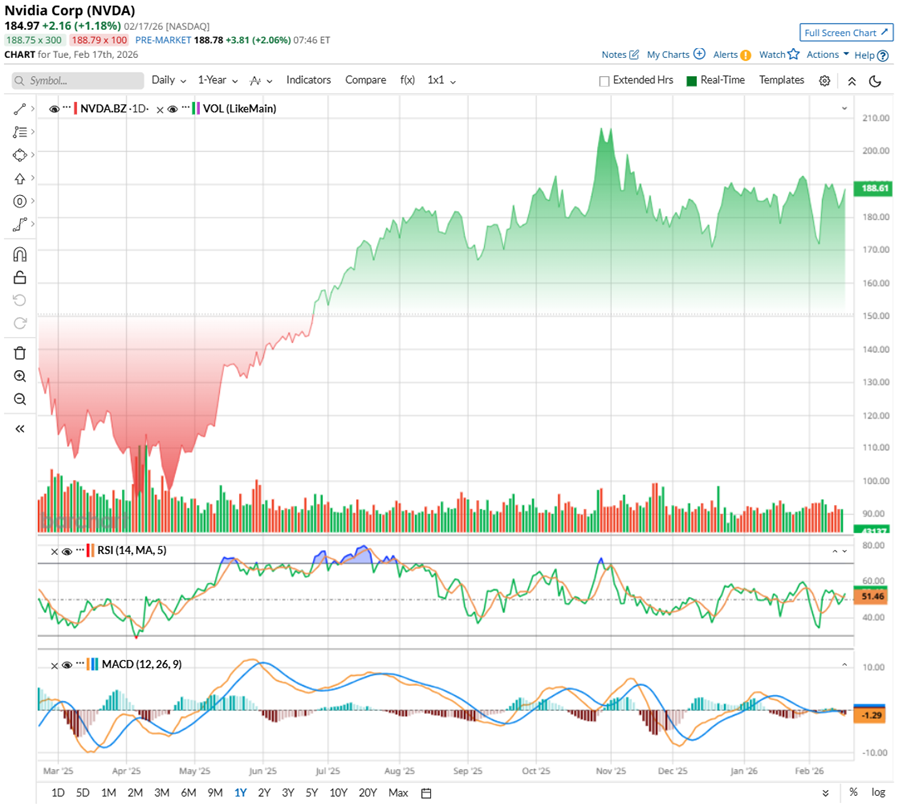Open the f(x) expressions tool
This screenshot has height=811, width=903.
(x=407, y=80)
